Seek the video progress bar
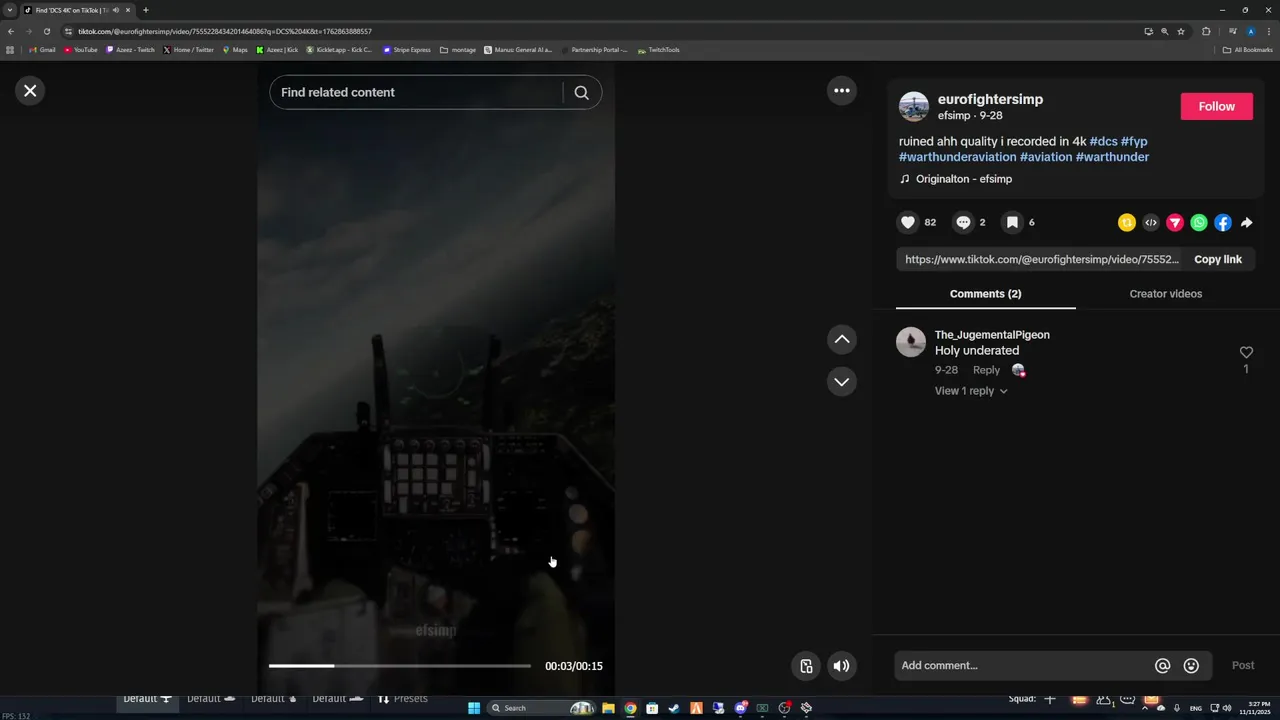 [x=400, y=666]
